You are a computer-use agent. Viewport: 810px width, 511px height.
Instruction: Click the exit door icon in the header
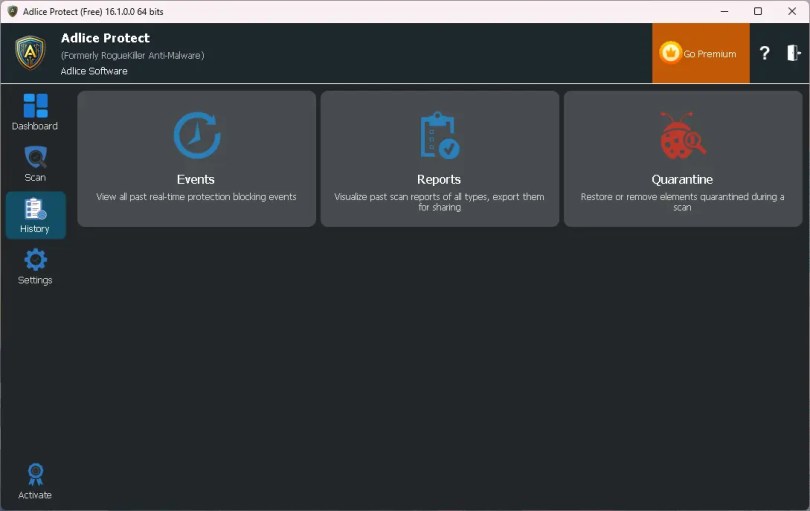tap(793, 53)
